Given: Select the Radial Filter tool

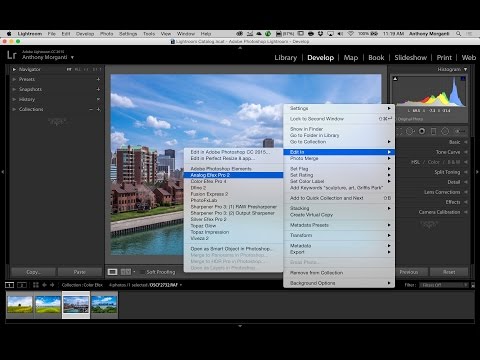Looking at the screenshot, I should tap(445, 131).
